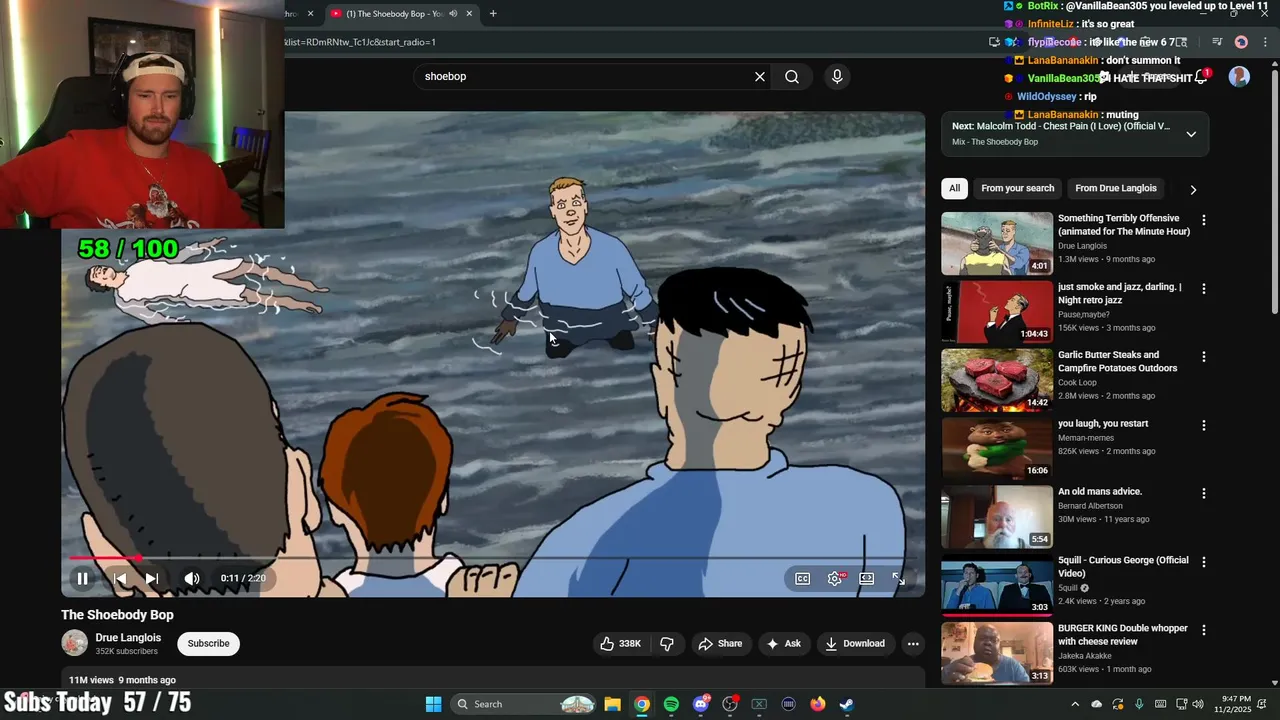The height and width of the screenshot is (720, 1280).
Task: Switch player to theater mode
Action: click(x=867, y=578)
